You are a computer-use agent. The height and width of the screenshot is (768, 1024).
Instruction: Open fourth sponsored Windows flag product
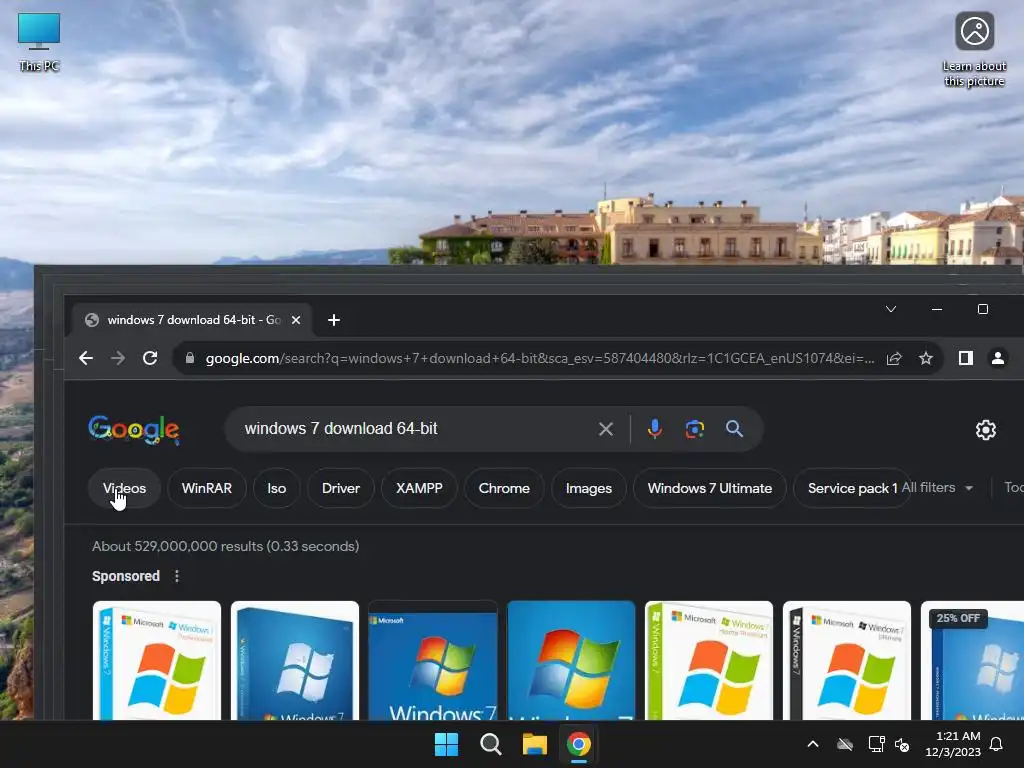click(571, 660)
